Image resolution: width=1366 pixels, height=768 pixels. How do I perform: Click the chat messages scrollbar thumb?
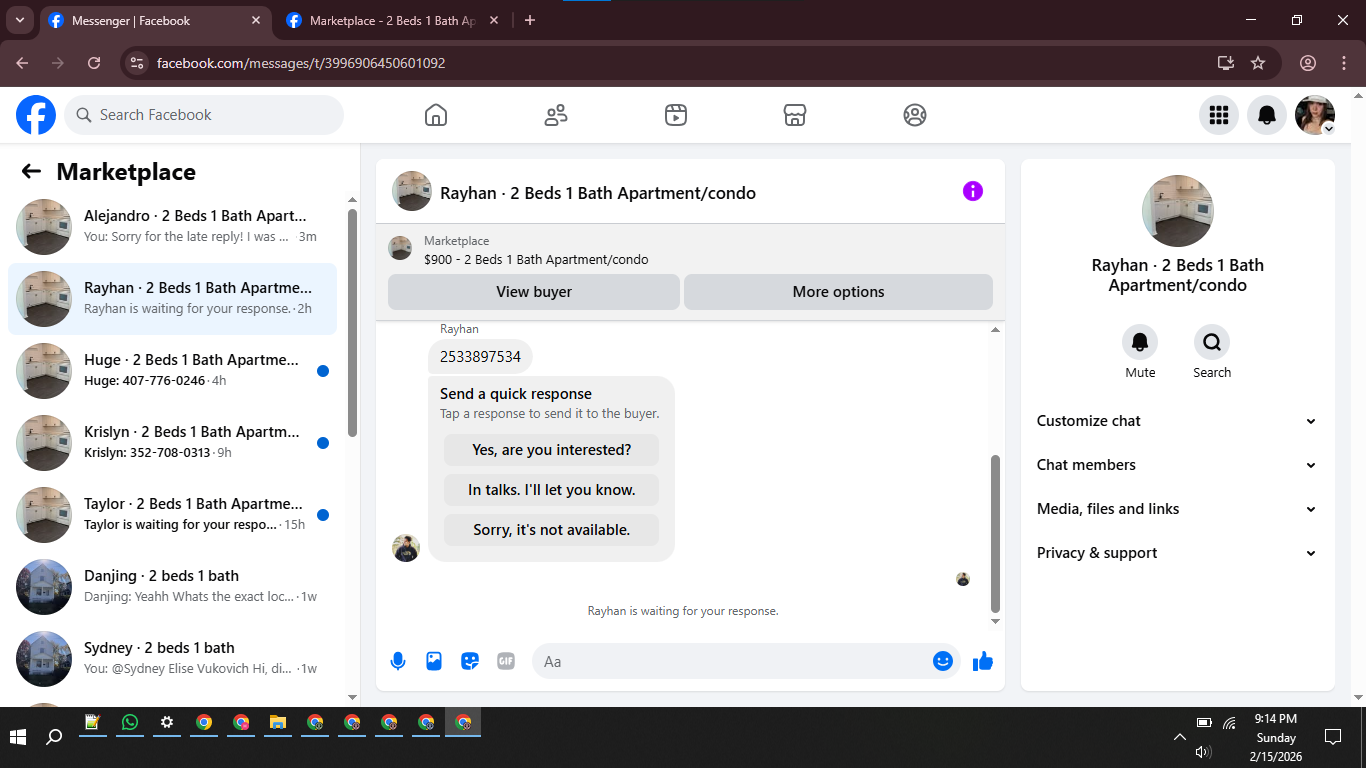(x=995, y=534)
